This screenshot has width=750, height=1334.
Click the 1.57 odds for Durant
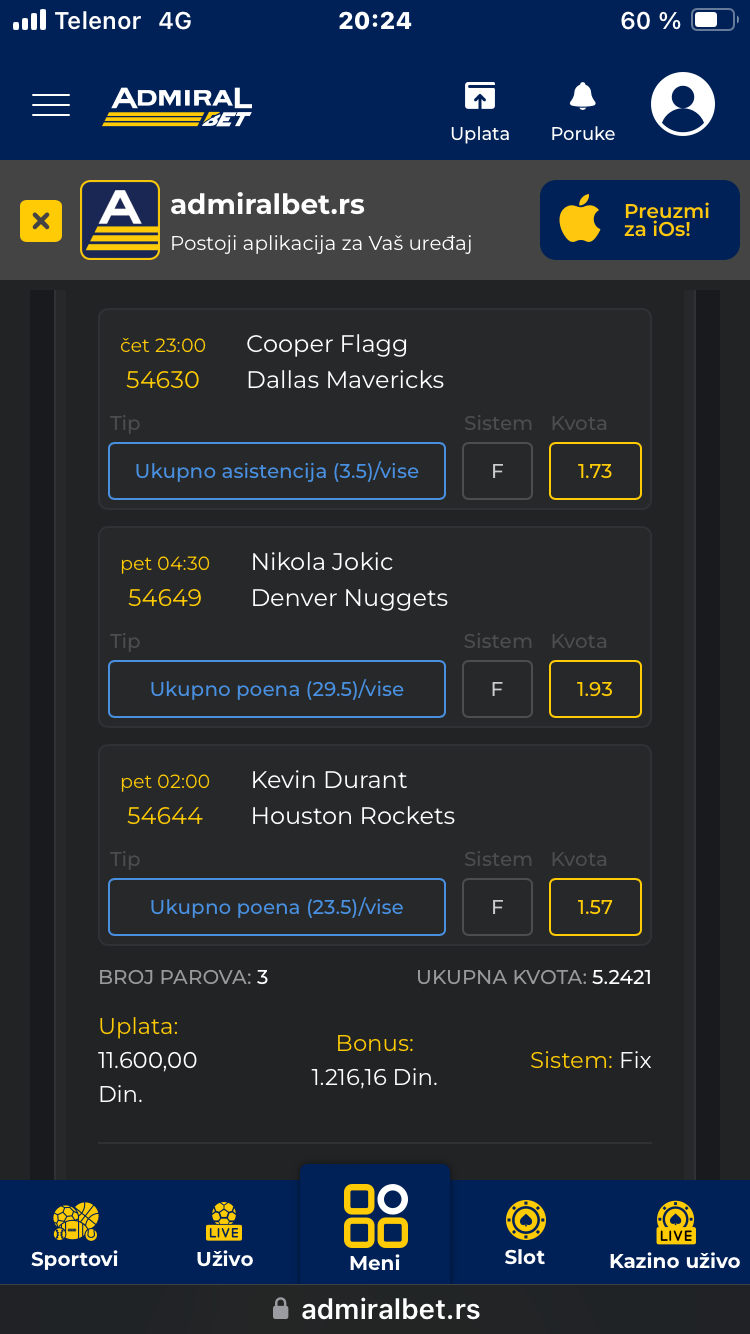pyautogui.click(x=595, y=907)
